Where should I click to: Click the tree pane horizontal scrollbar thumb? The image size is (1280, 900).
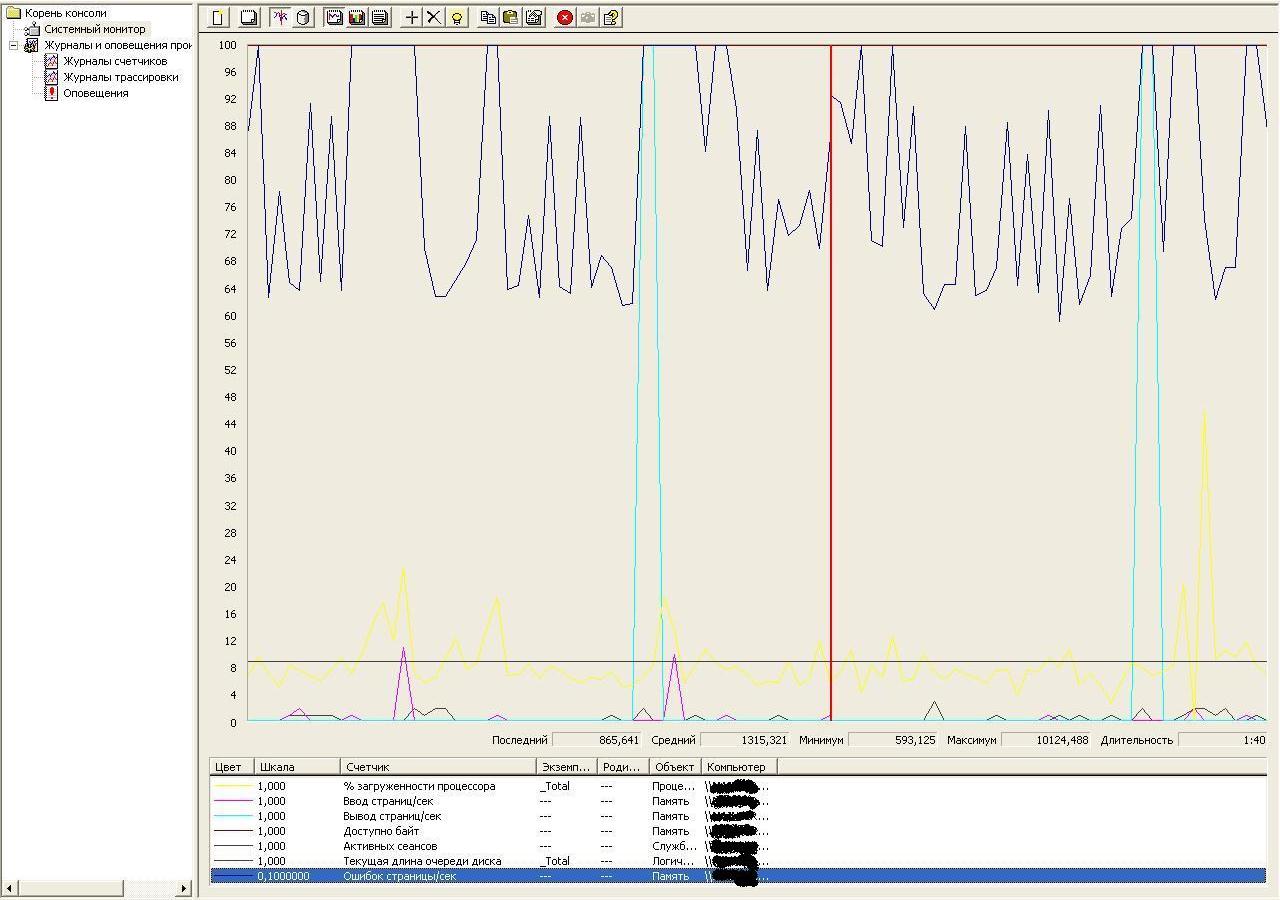click(x=71, y=888)
